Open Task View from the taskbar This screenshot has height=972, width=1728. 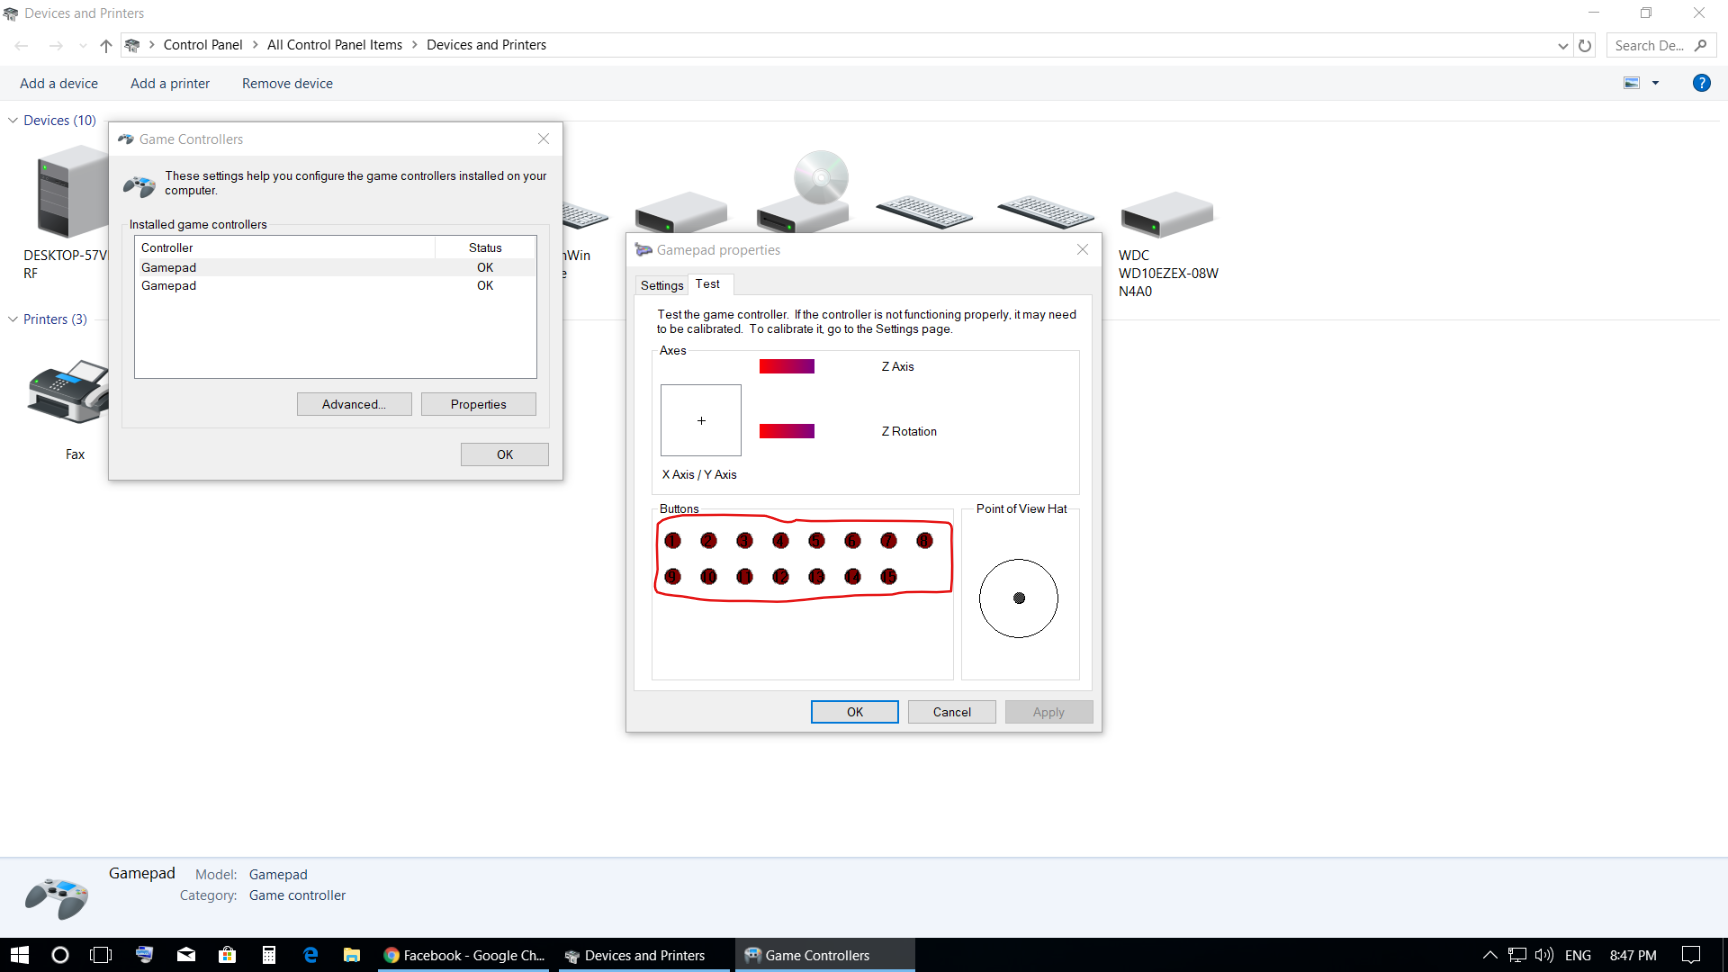coord(101,955)
